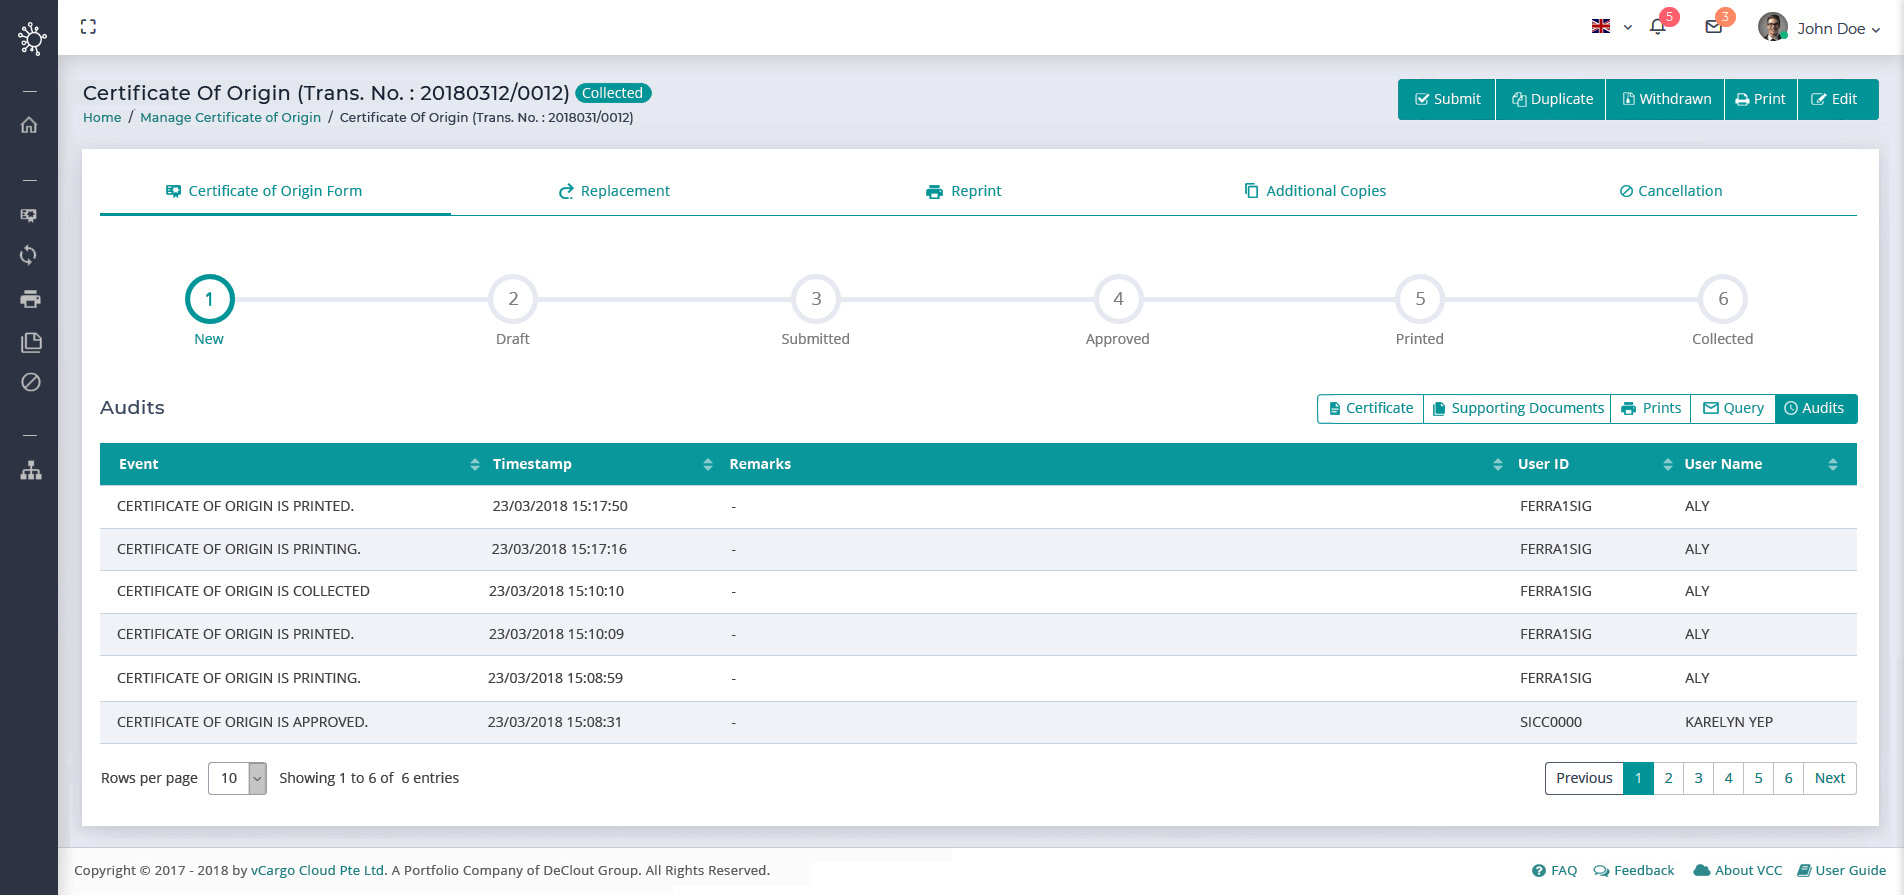
Task: Switch to the Replacement tab
Action: coord(614,191)
